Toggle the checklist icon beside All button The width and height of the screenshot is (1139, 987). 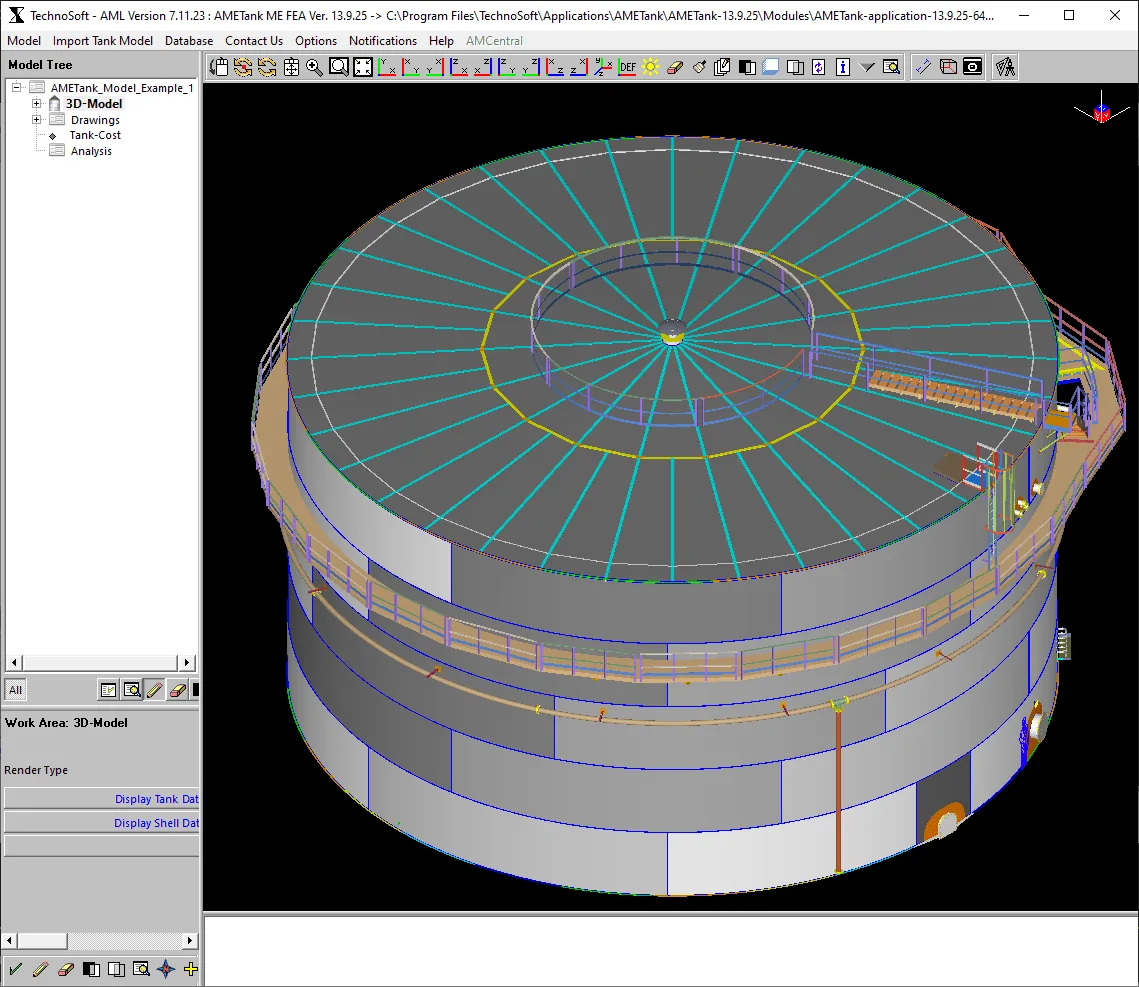click(x=108, y=690)
